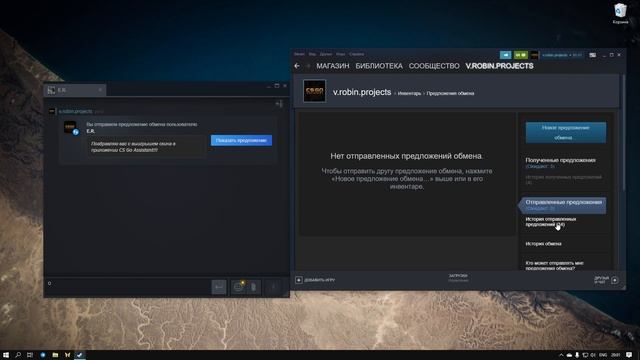640x360 pixels.
Task: Open the v.robin.projects profile name link
Action: click(362, 92)
